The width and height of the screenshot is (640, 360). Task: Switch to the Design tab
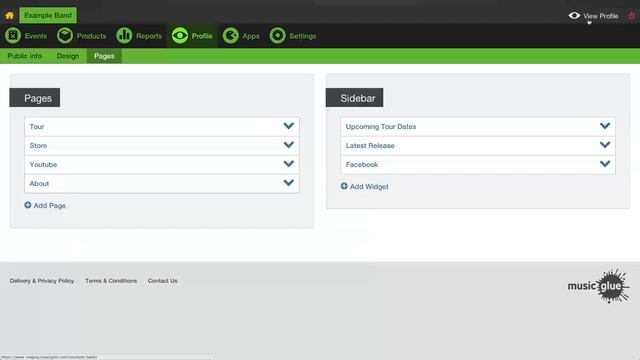pos(68,56)
